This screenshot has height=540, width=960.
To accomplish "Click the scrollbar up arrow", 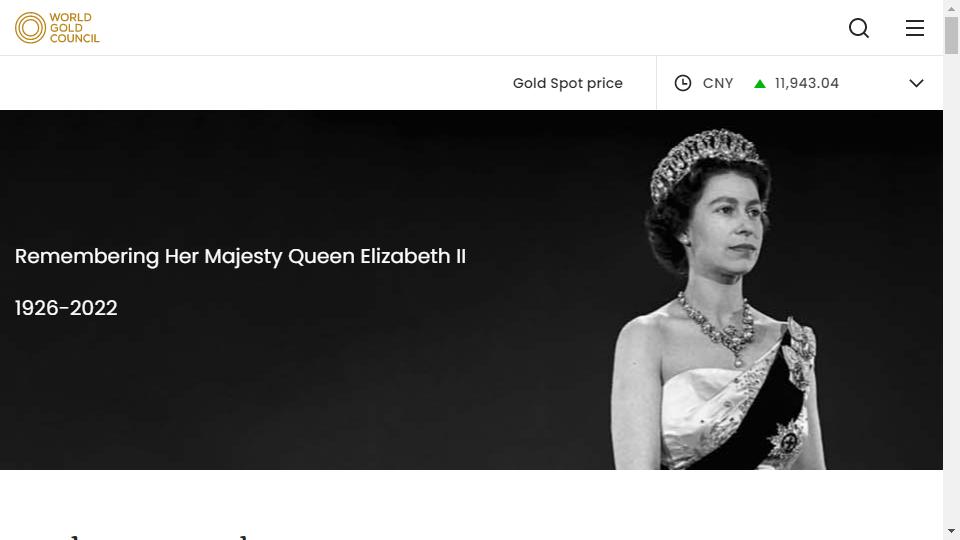I will (x=951, y=8).
